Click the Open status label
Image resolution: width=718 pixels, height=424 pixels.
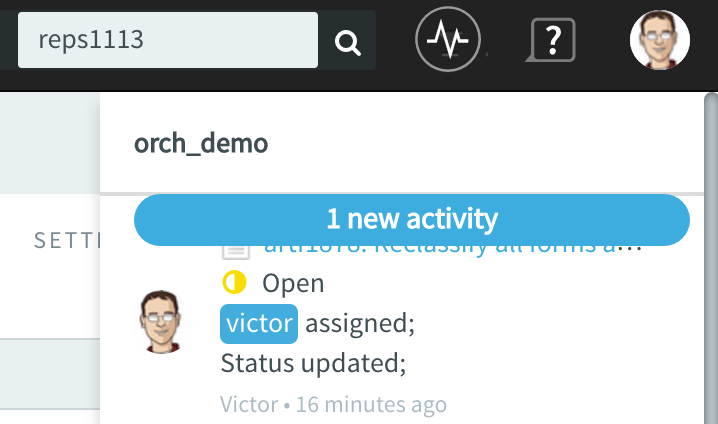(x=293, y=283)
